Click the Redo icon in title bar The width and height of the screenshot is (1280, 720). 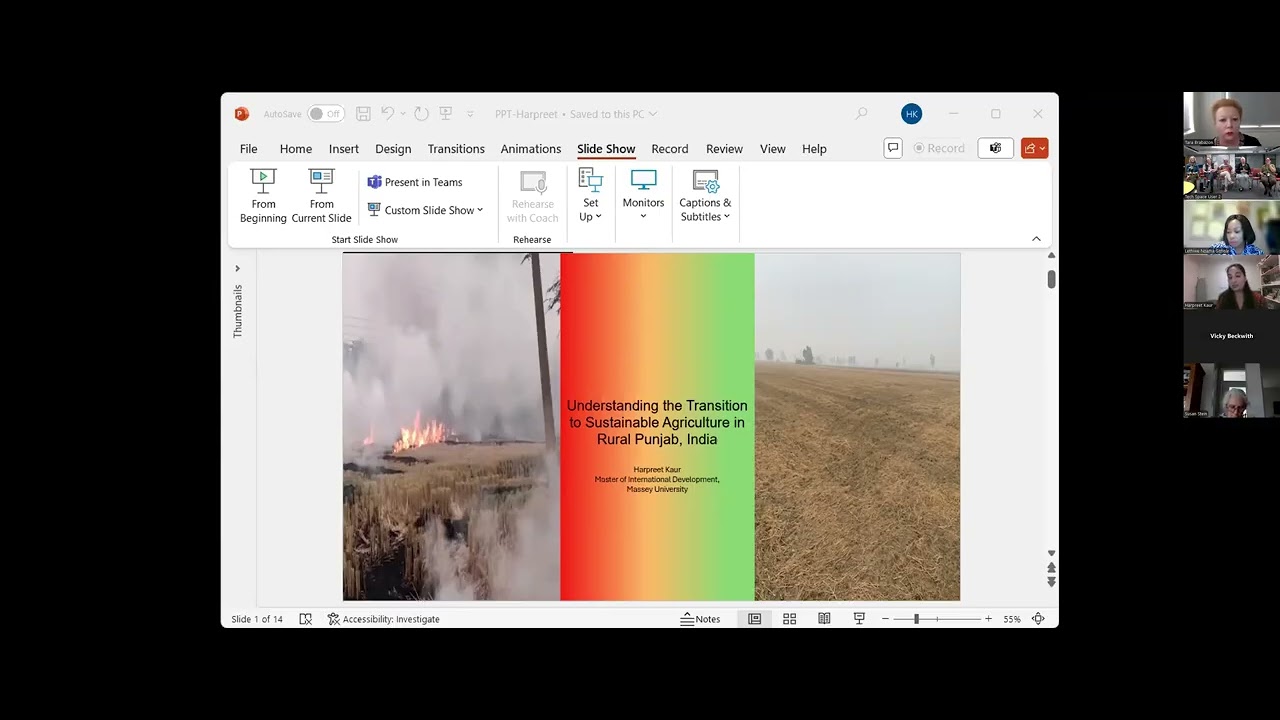click(421, 114)
